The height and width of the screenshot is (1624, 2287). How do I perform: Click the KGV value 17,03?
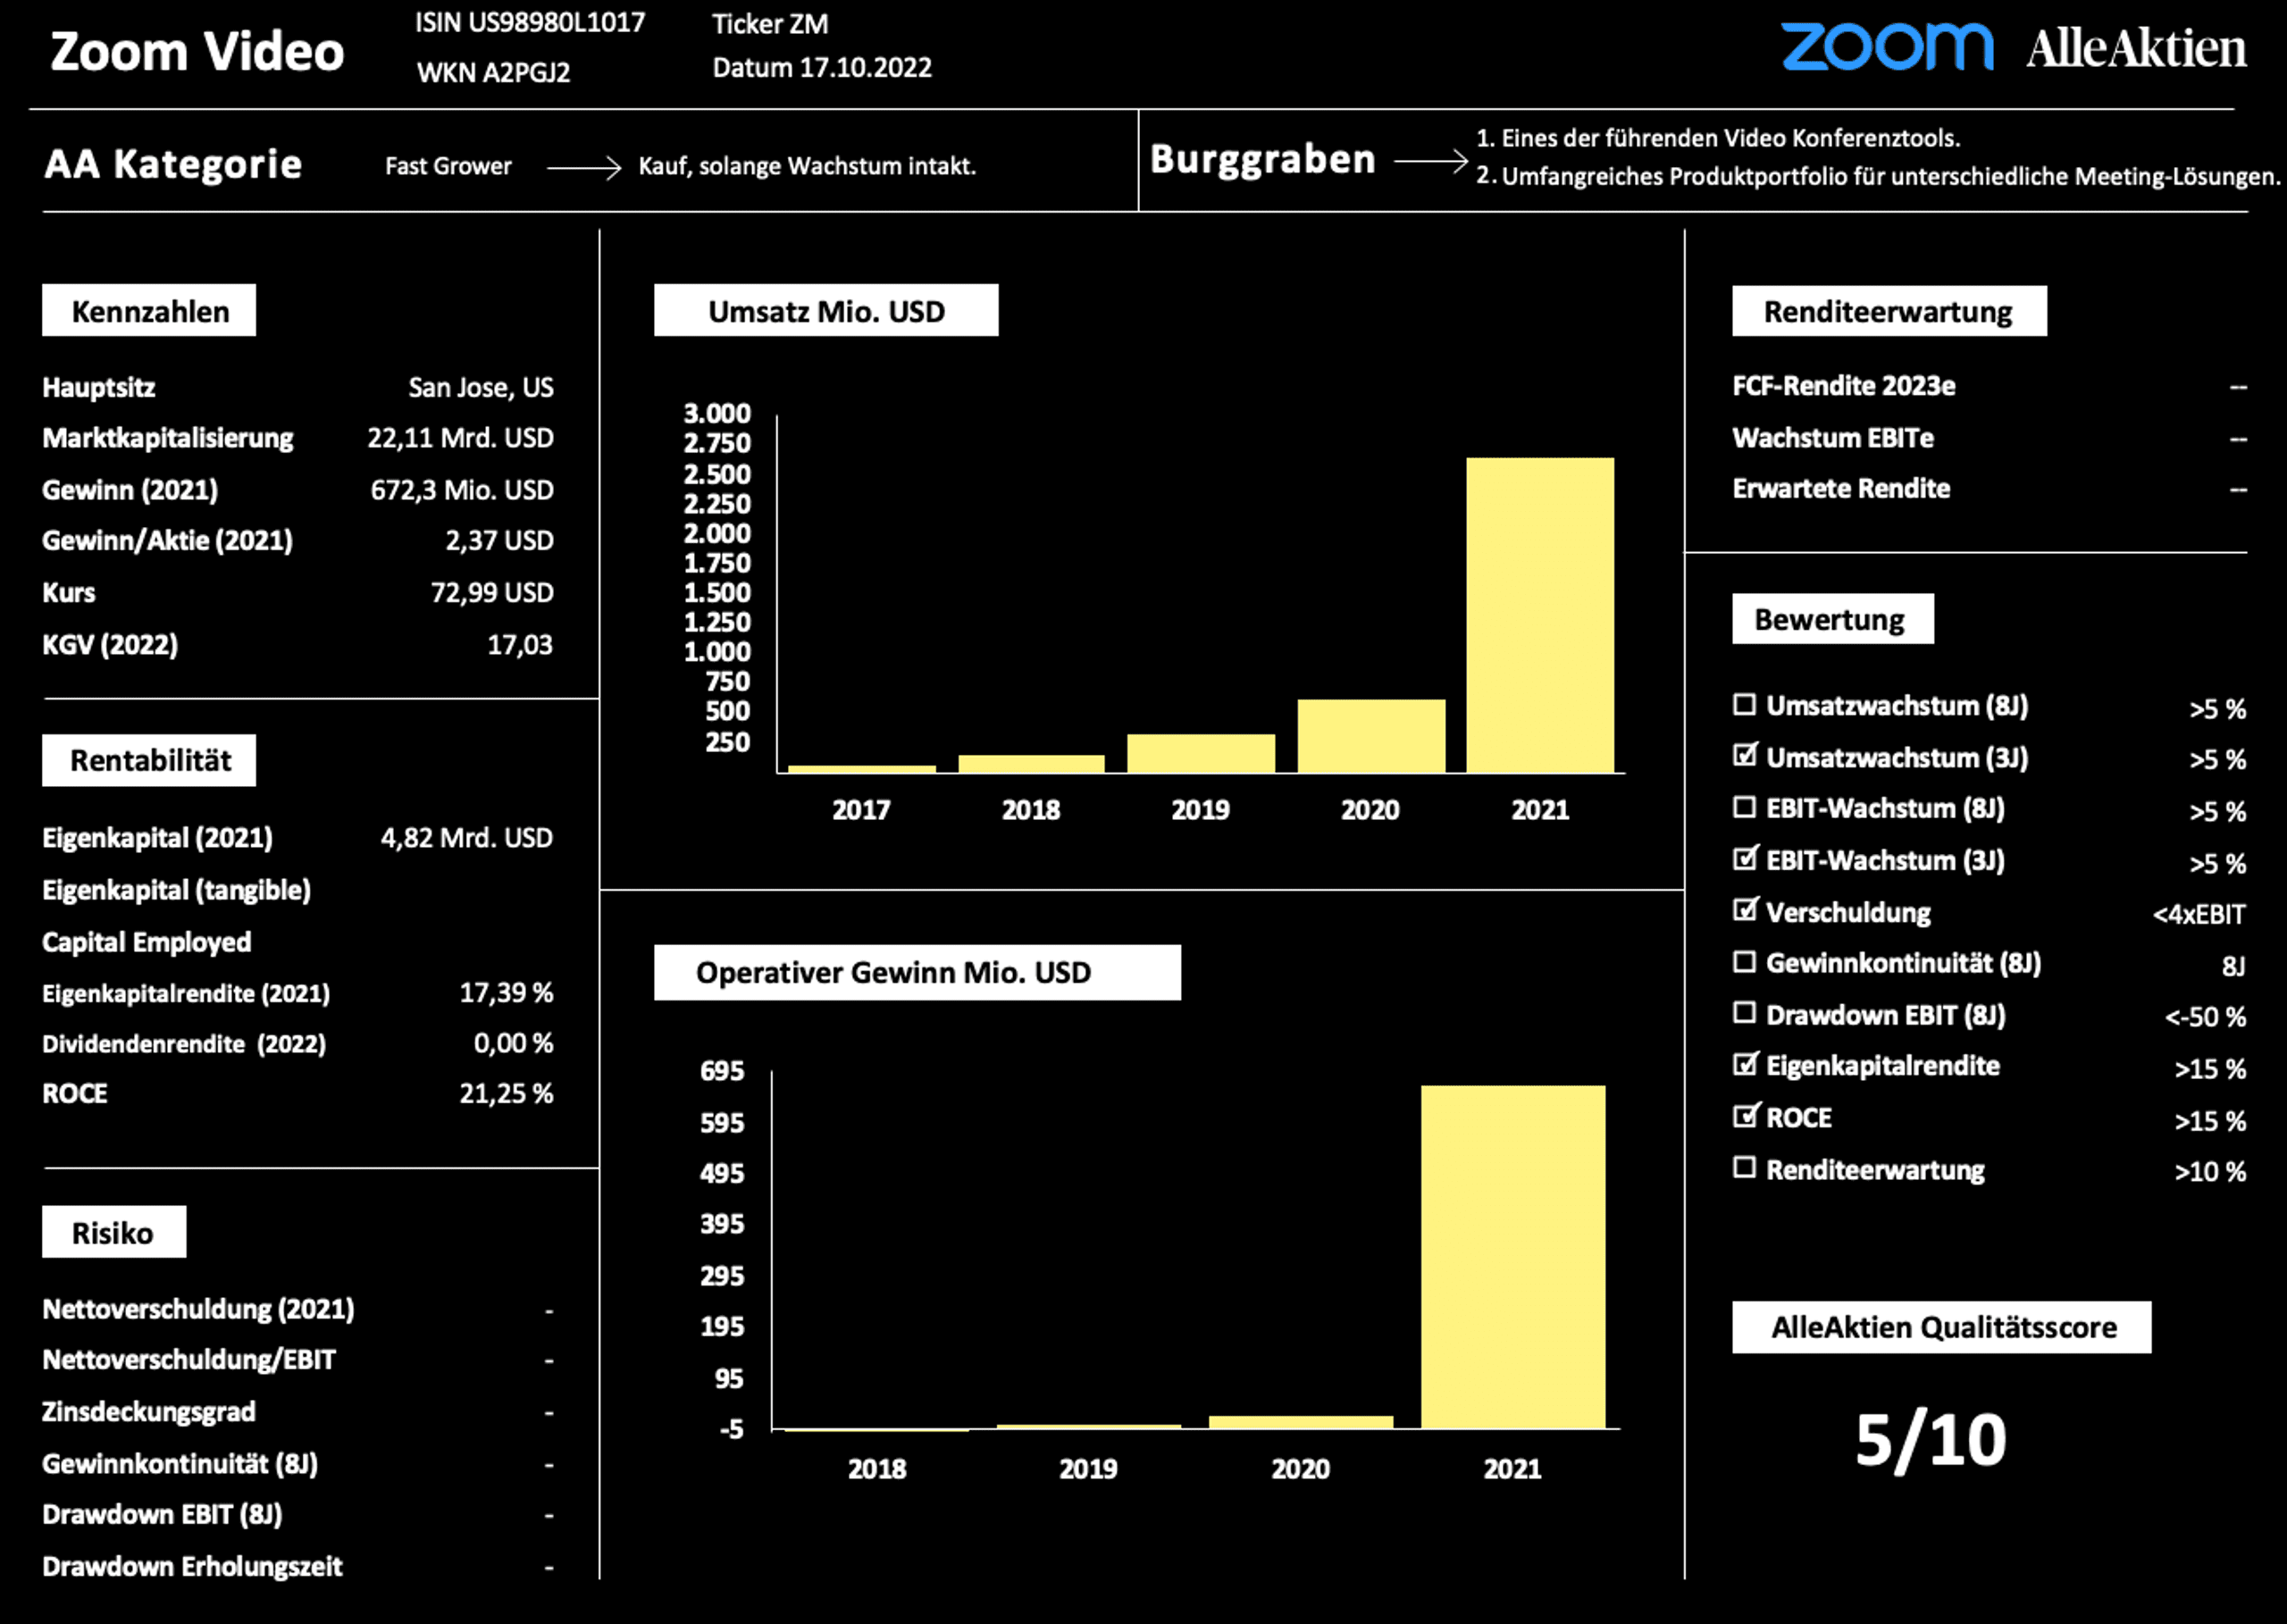click(x=520, y=645)
